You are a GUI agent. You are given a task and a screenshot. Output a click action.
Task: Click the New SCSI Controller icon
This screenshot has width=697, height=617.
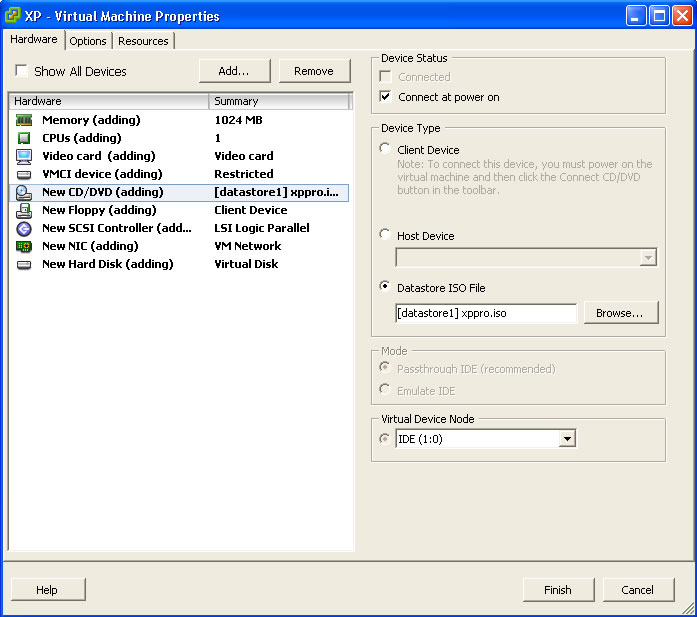point(24,228)
